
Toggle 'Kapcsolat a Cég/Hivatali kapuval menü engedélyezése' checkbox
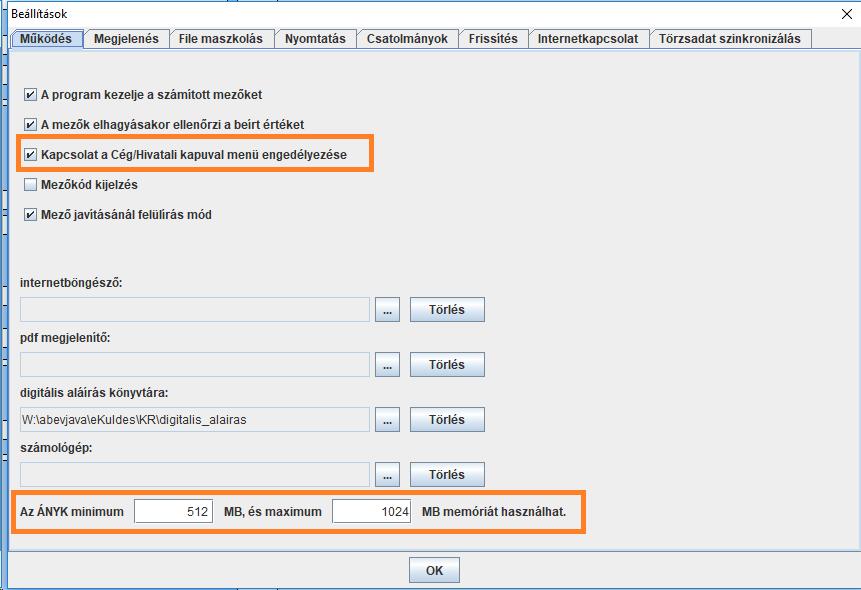(x=30, y=155)
